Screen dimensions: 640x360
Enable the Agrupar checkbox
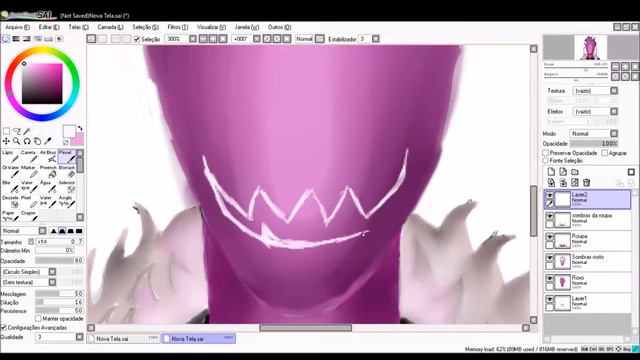click(x=604, y=153)
